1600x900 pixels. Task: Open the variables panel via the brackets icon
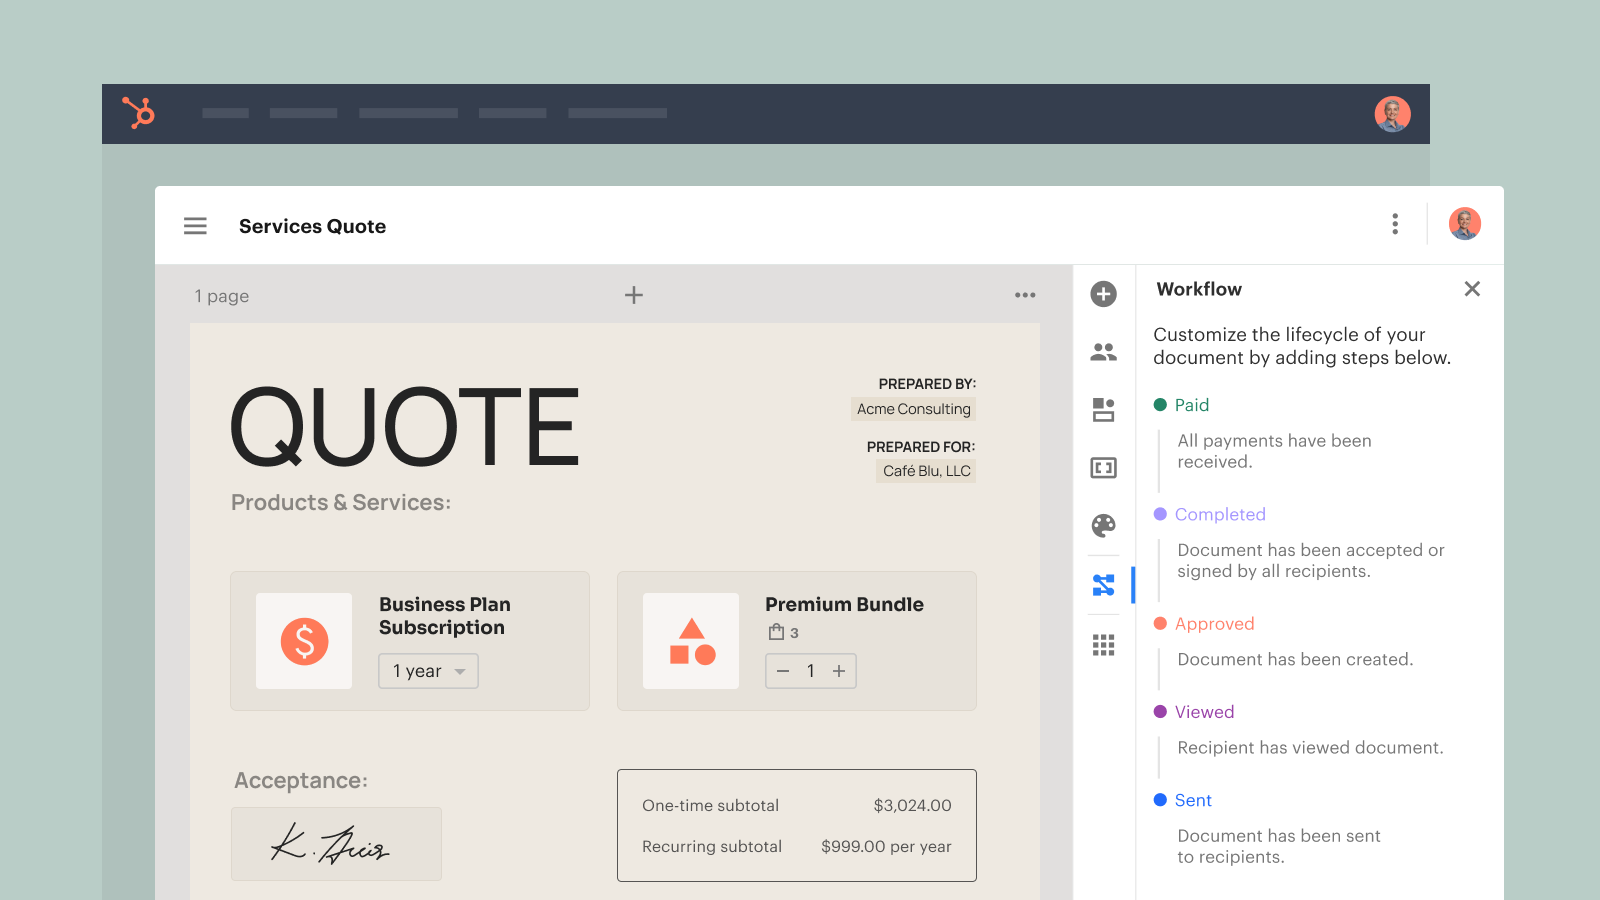(x=1103, y=467)
